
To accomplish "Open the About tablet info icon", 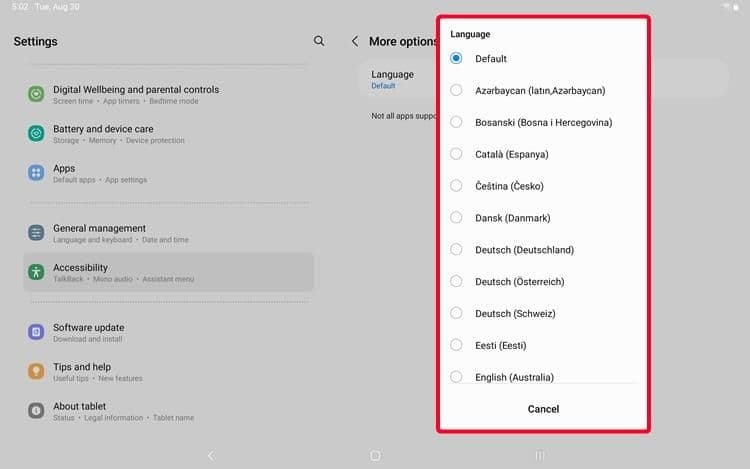I will tap(36, 411).
